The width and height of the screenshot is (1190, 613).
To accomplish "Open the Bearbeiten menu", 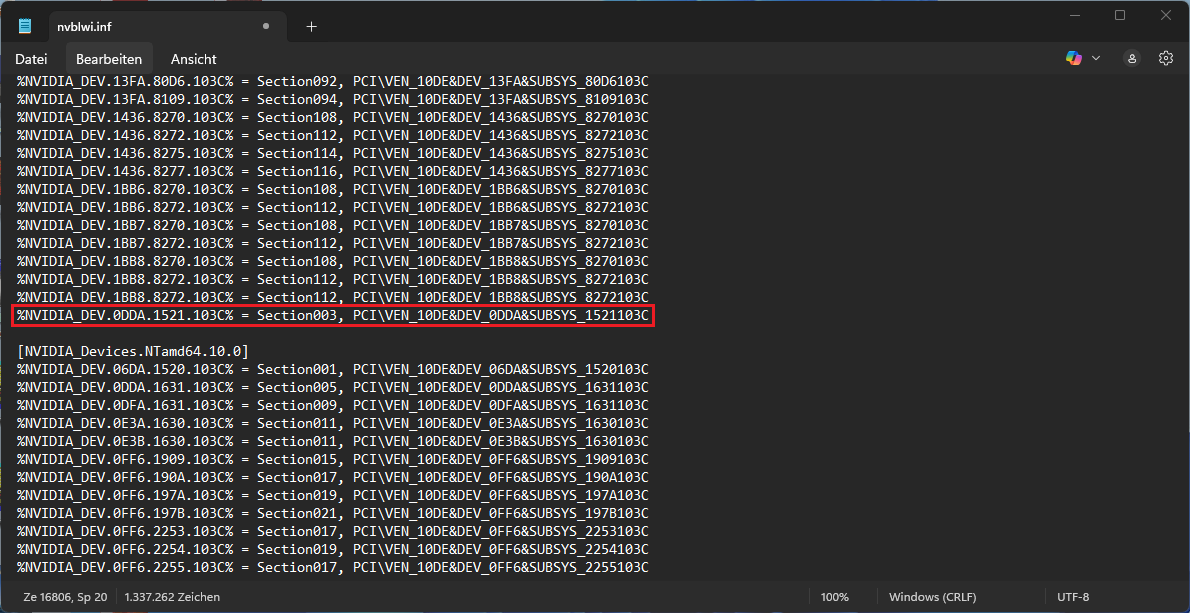I will 109,59.
